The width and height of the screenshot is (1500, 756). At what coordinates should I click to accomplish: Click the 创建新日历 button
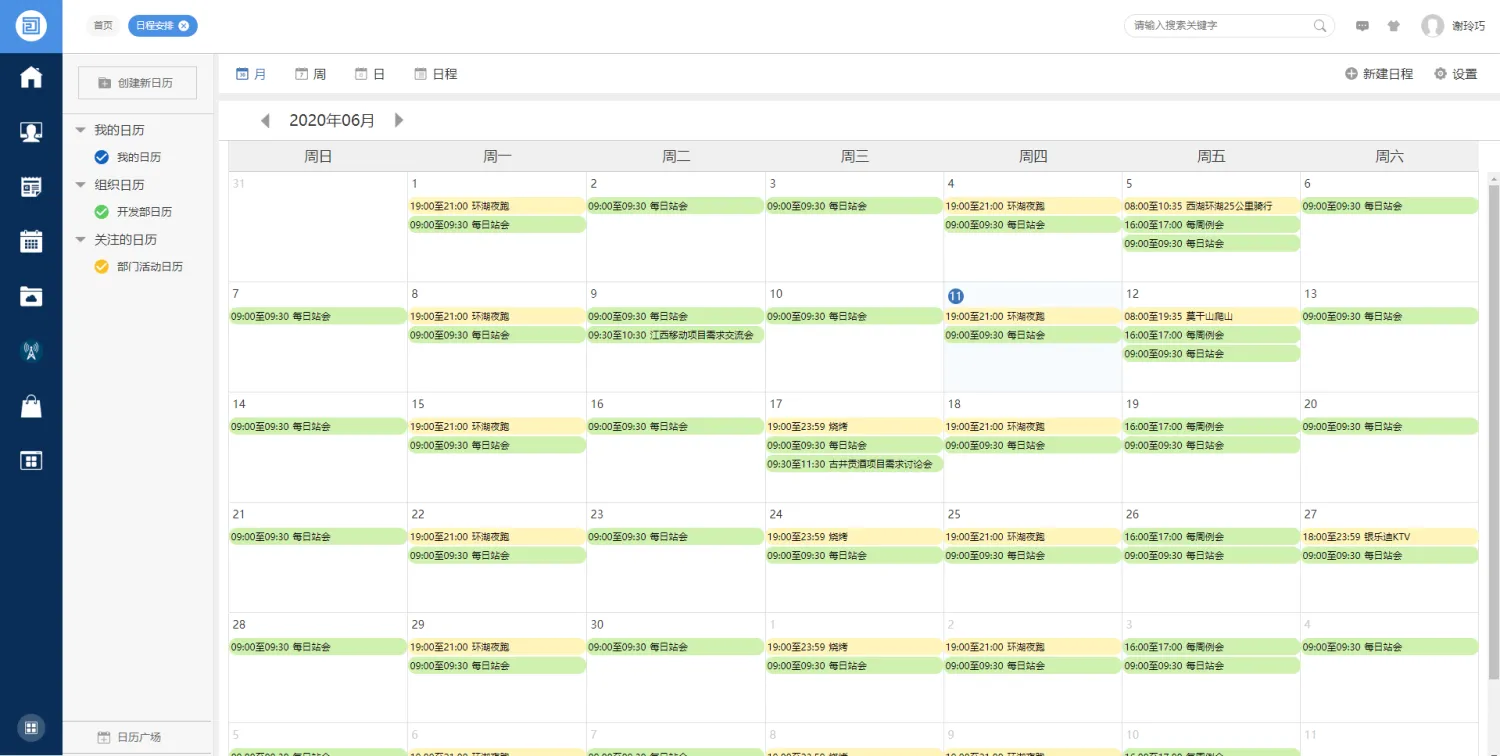pyautogui.click(x=137, y=83)
